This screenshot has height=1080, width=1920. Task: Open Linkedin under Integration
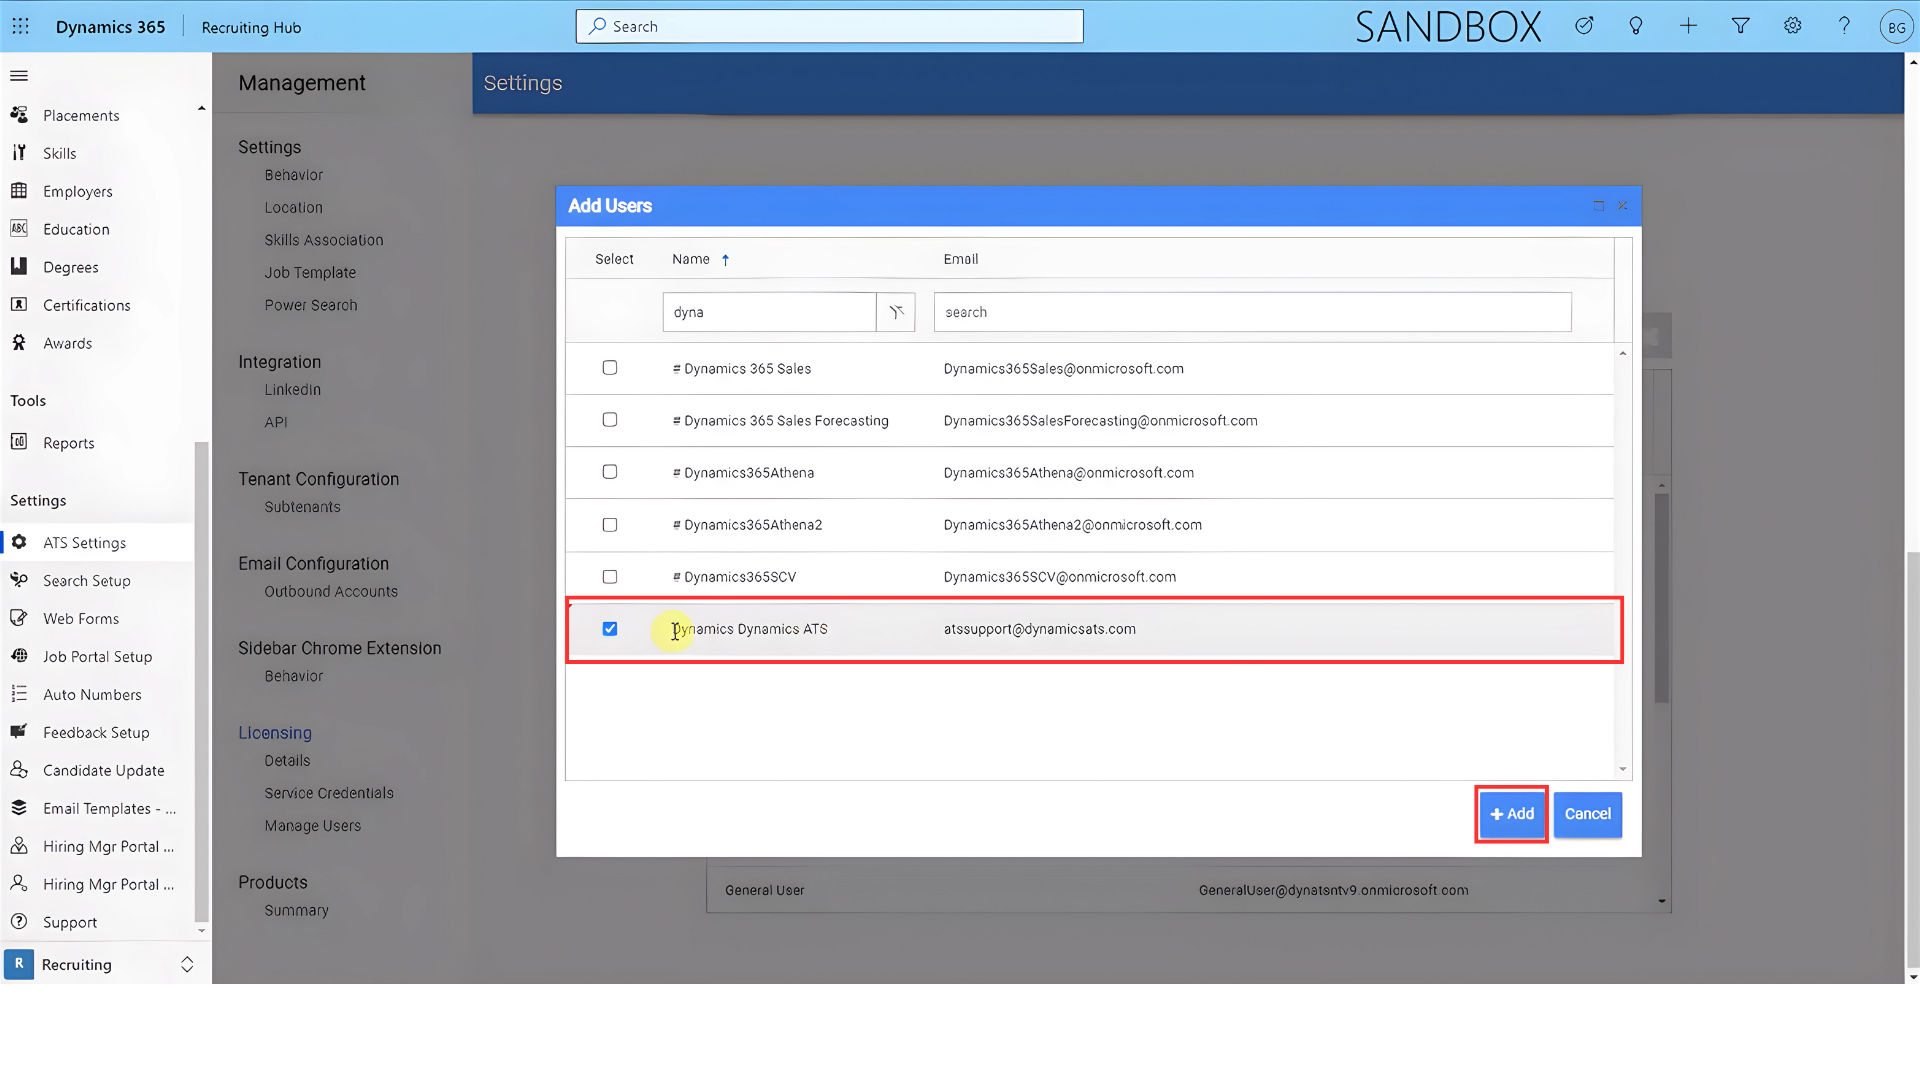point(293,390)
